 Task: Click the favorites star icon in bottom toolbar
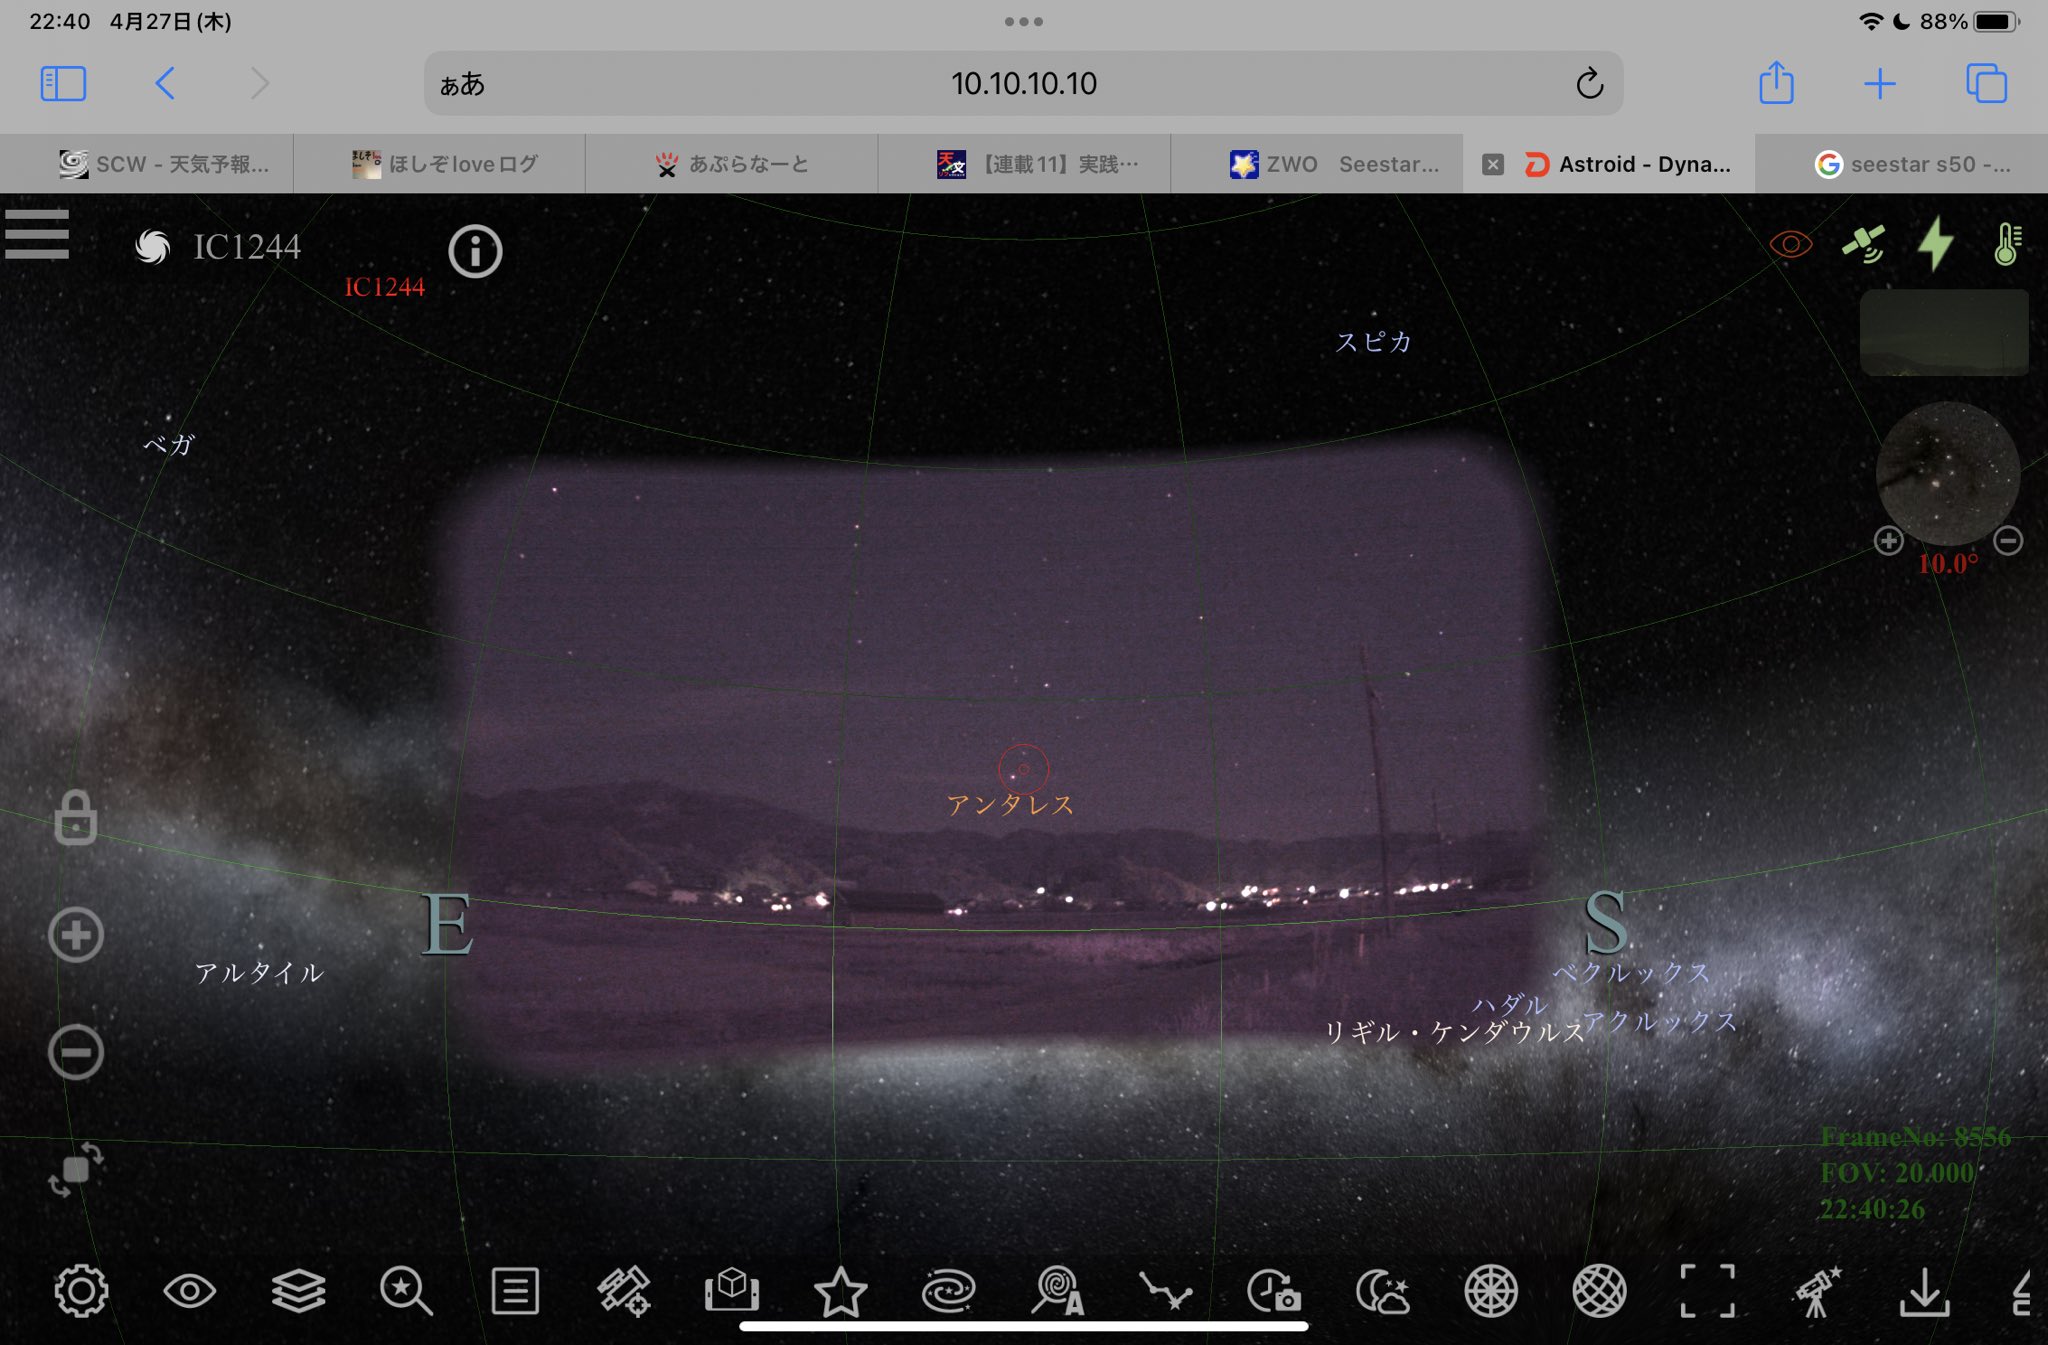point(840,1291)
